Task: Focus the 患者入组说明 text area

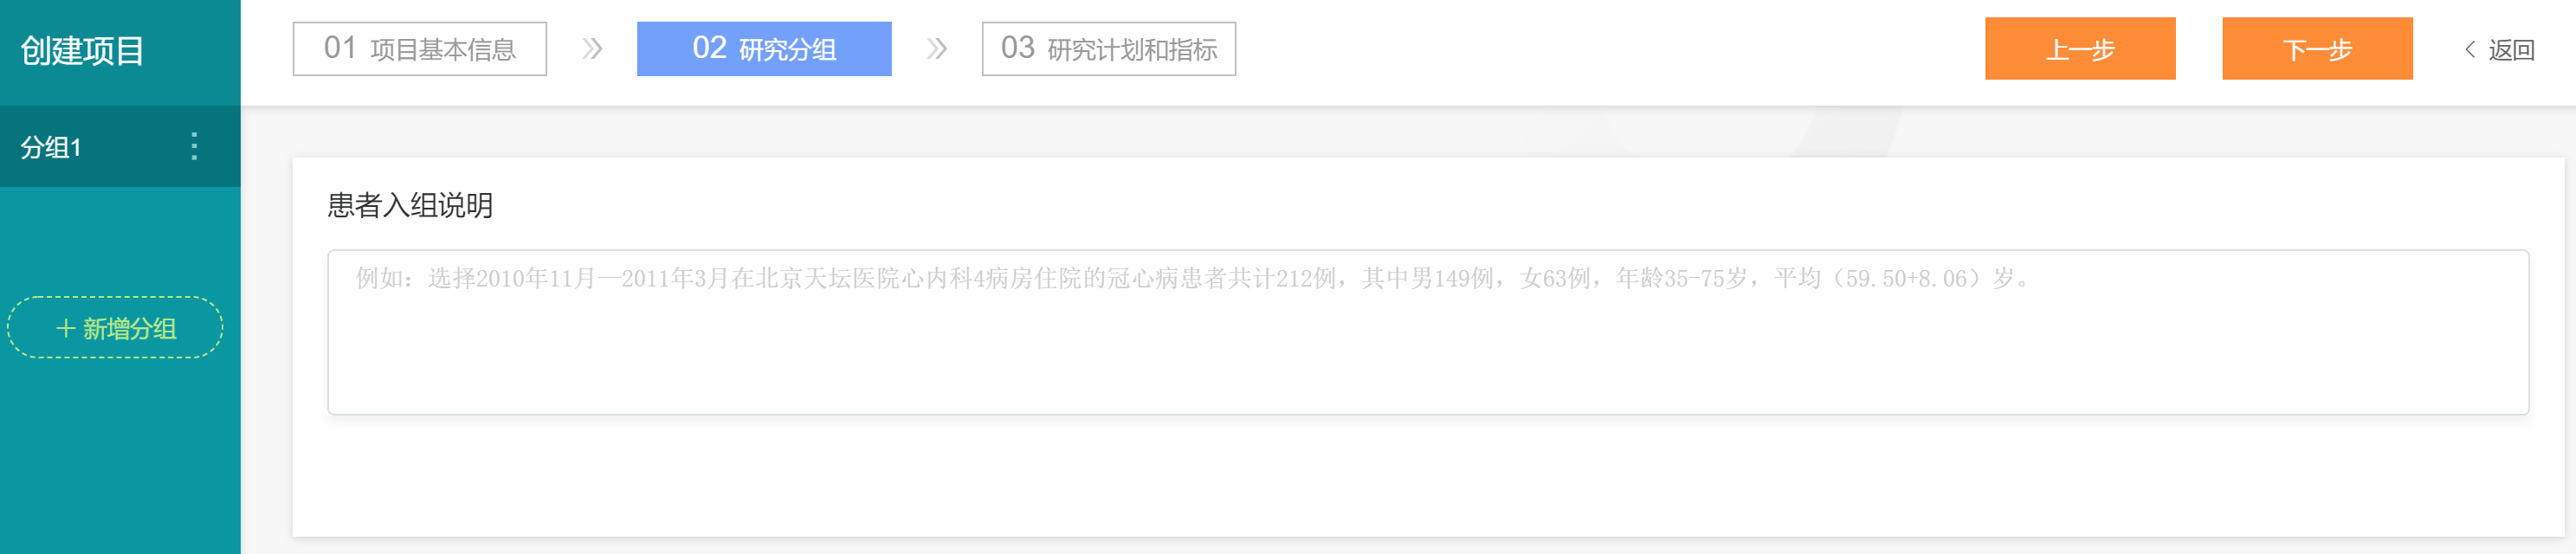Action: tap(1428, 332)
